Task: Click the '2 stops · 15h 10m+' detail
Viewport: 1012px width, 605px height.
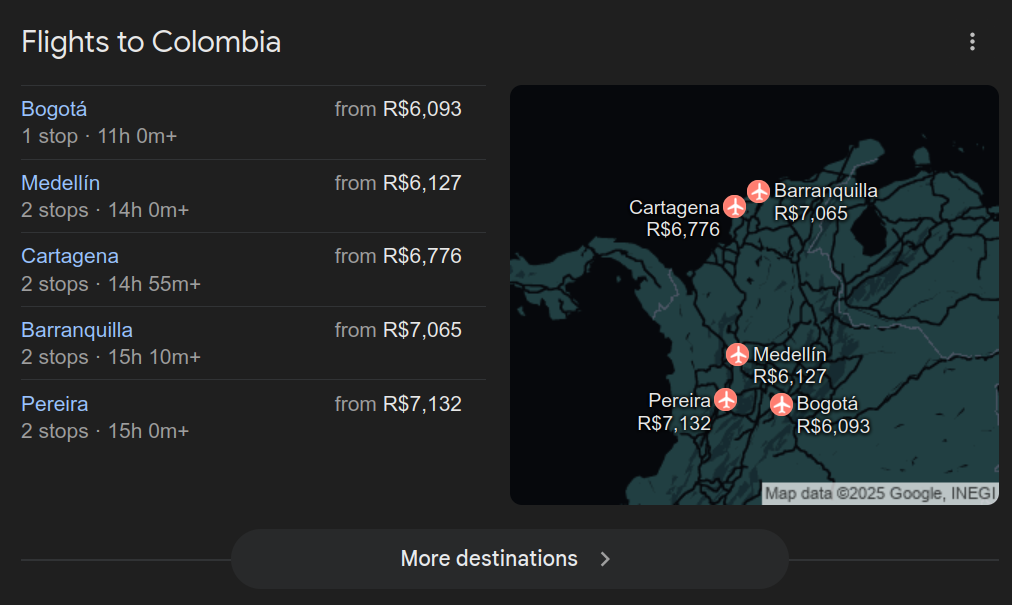Action: [x=111, y=357]
